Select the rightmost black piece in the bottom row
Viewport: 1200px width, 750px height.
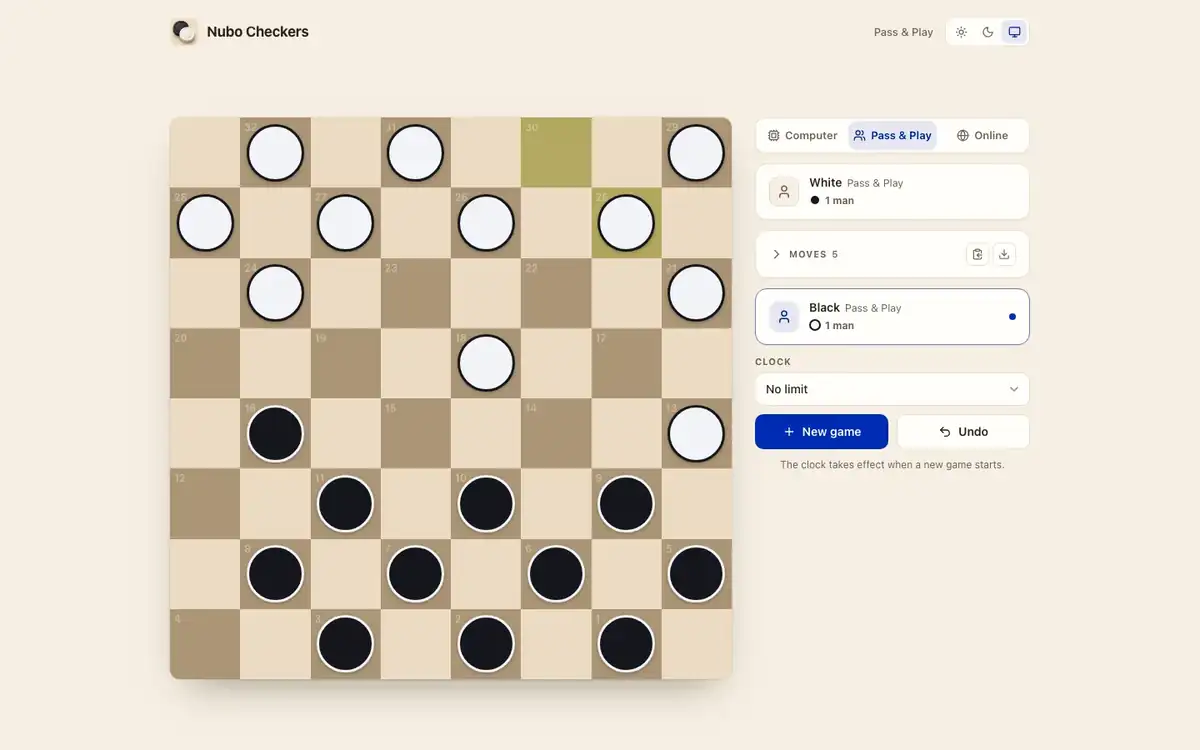pyautogui.click(x=626, y=644)
